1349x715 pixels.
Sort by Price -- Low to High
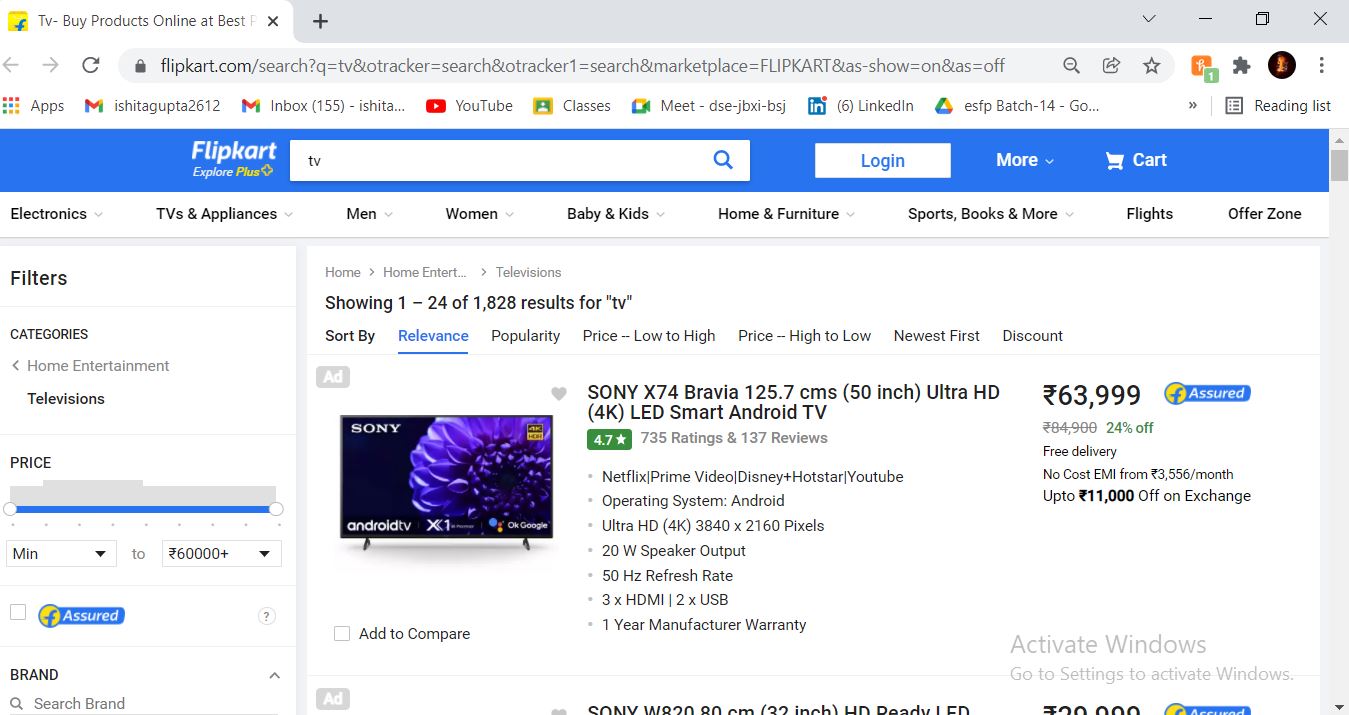click(x=649, y=336)
